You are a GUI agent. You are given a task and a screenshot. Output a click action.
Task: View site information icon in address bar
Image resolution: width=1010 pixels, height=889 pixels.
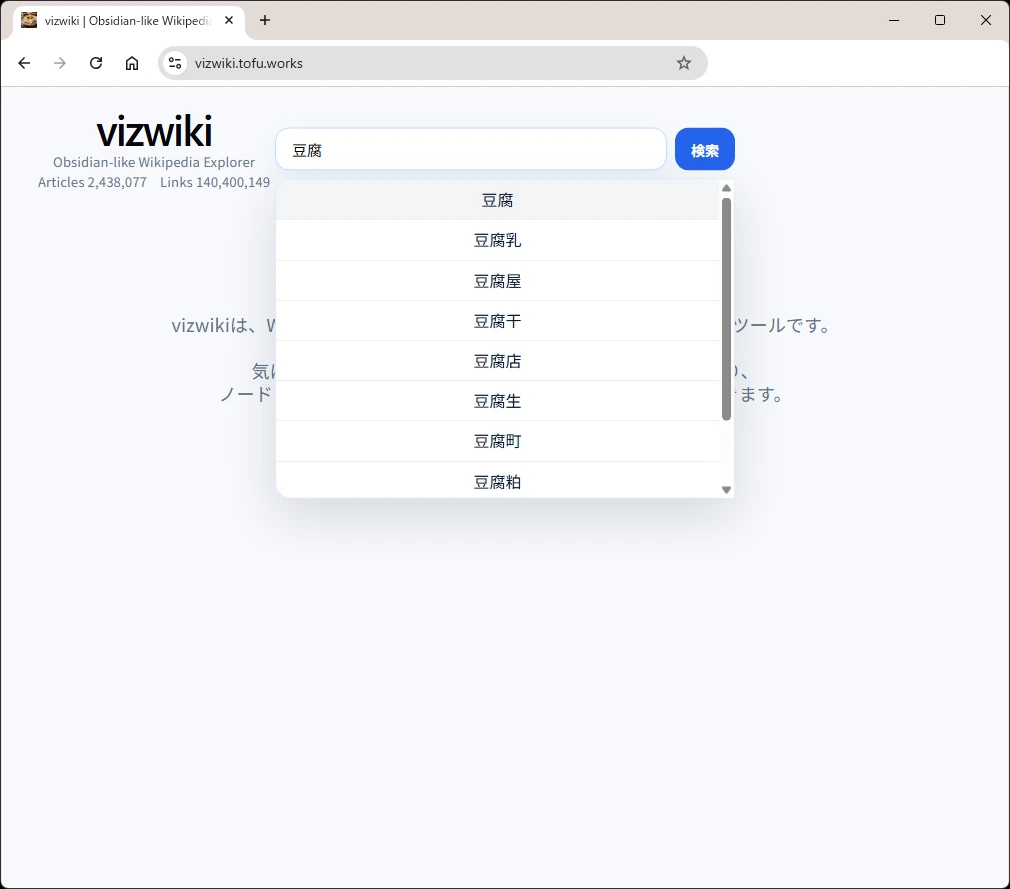(x=175, y=63)
